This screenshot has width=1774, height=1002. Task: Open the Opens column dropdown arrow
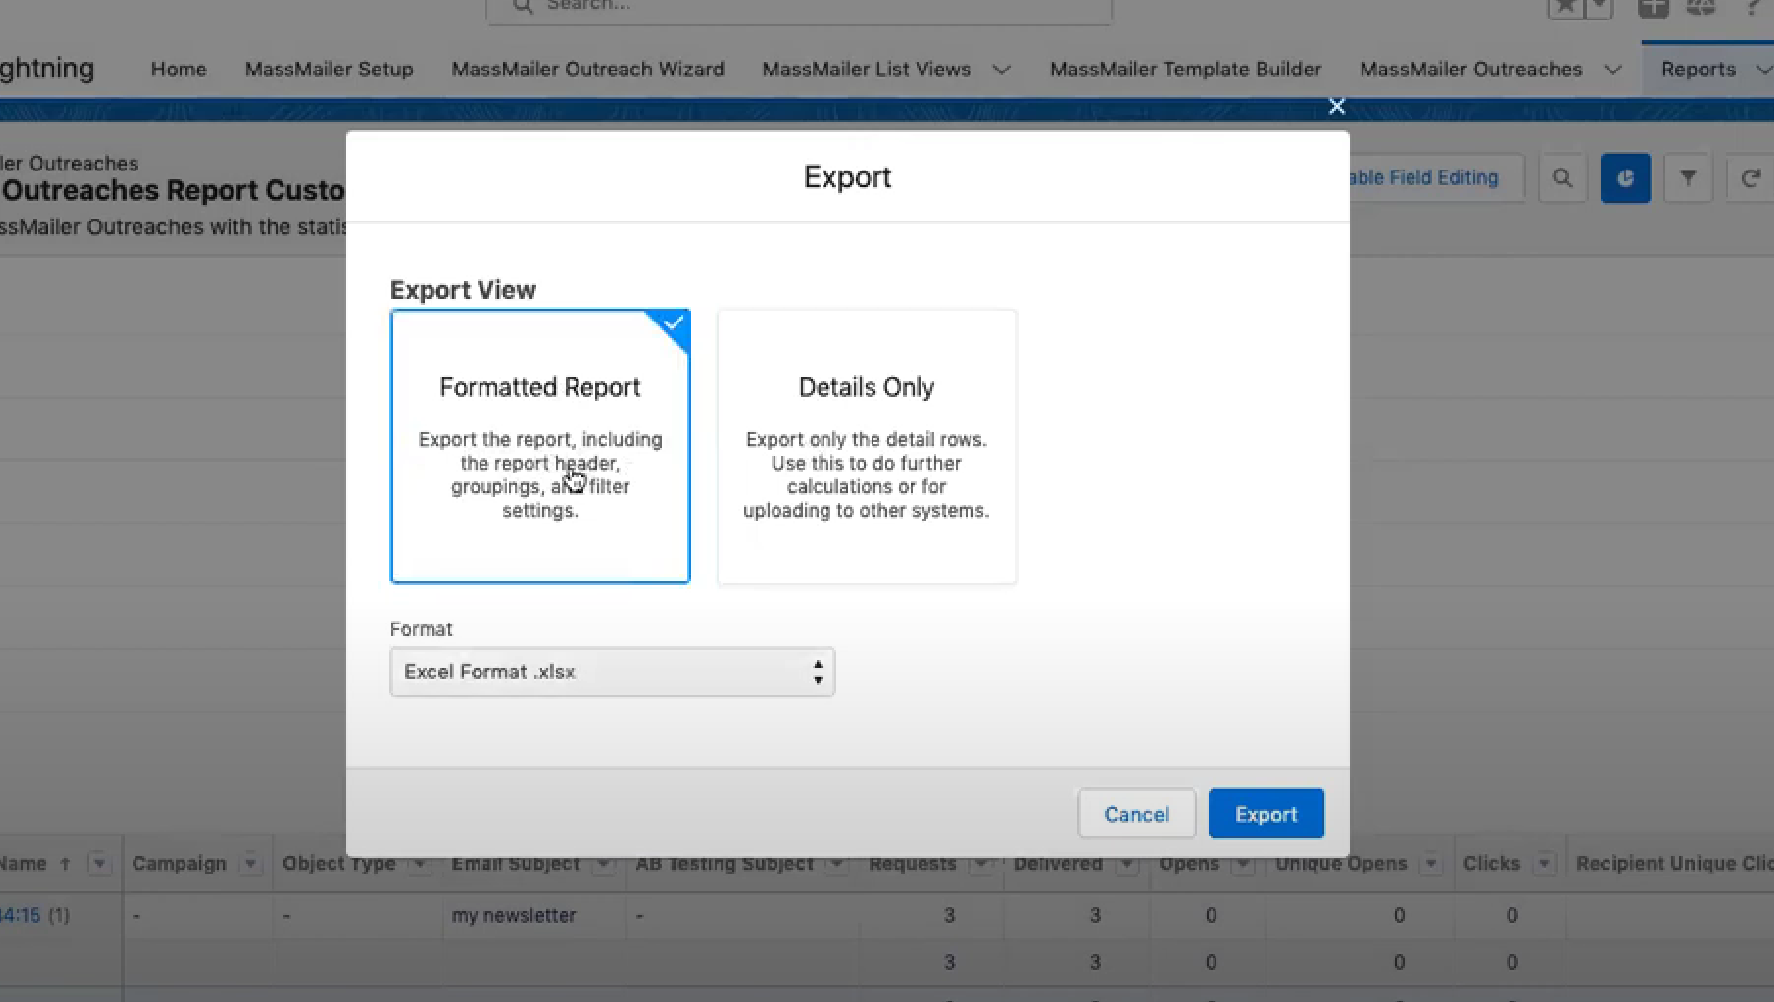click(x=1243, y=863)
